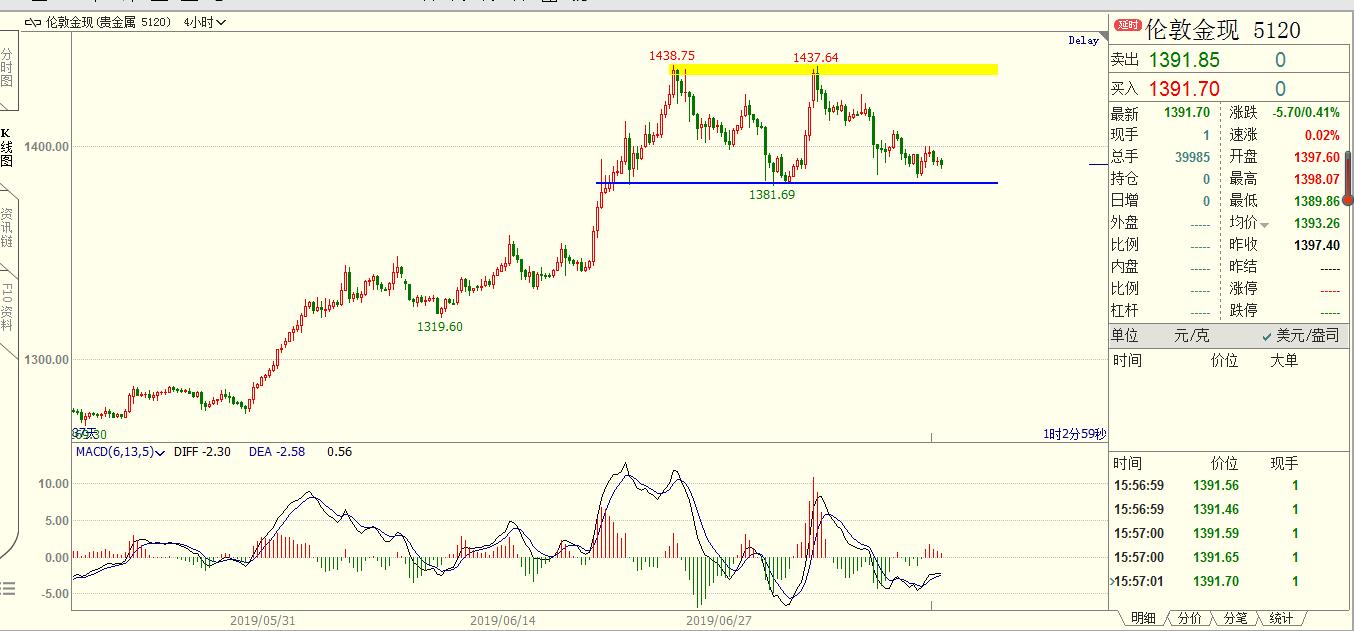Click the DIFF -2.30 indicator value
The image size is (1354, 631).
coord(203,452)
